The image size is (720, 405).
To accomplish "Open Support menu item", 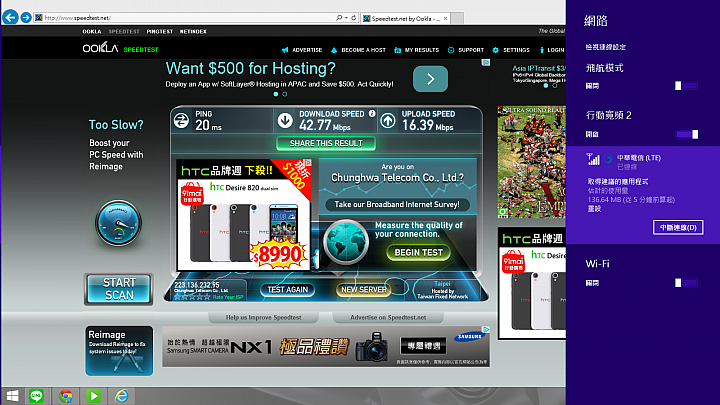I will pyautogui.click(x=466, y=50).
